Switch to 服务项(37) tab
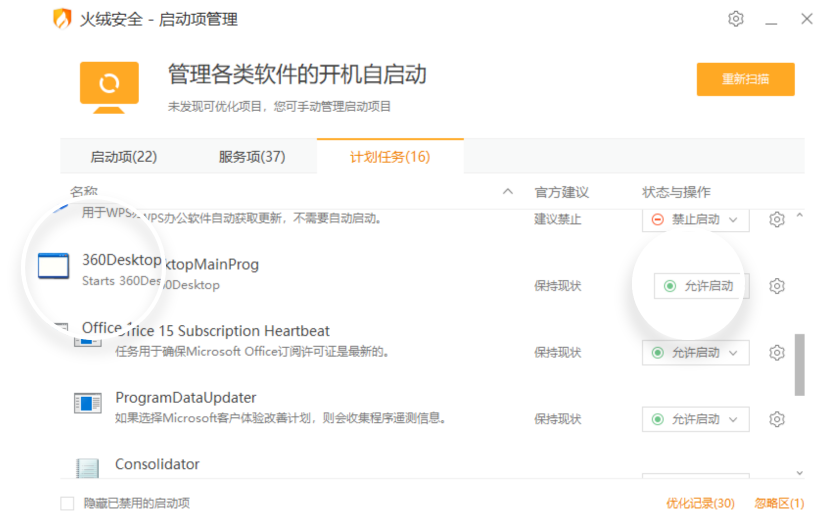831x528 pixels. [252, 157]
